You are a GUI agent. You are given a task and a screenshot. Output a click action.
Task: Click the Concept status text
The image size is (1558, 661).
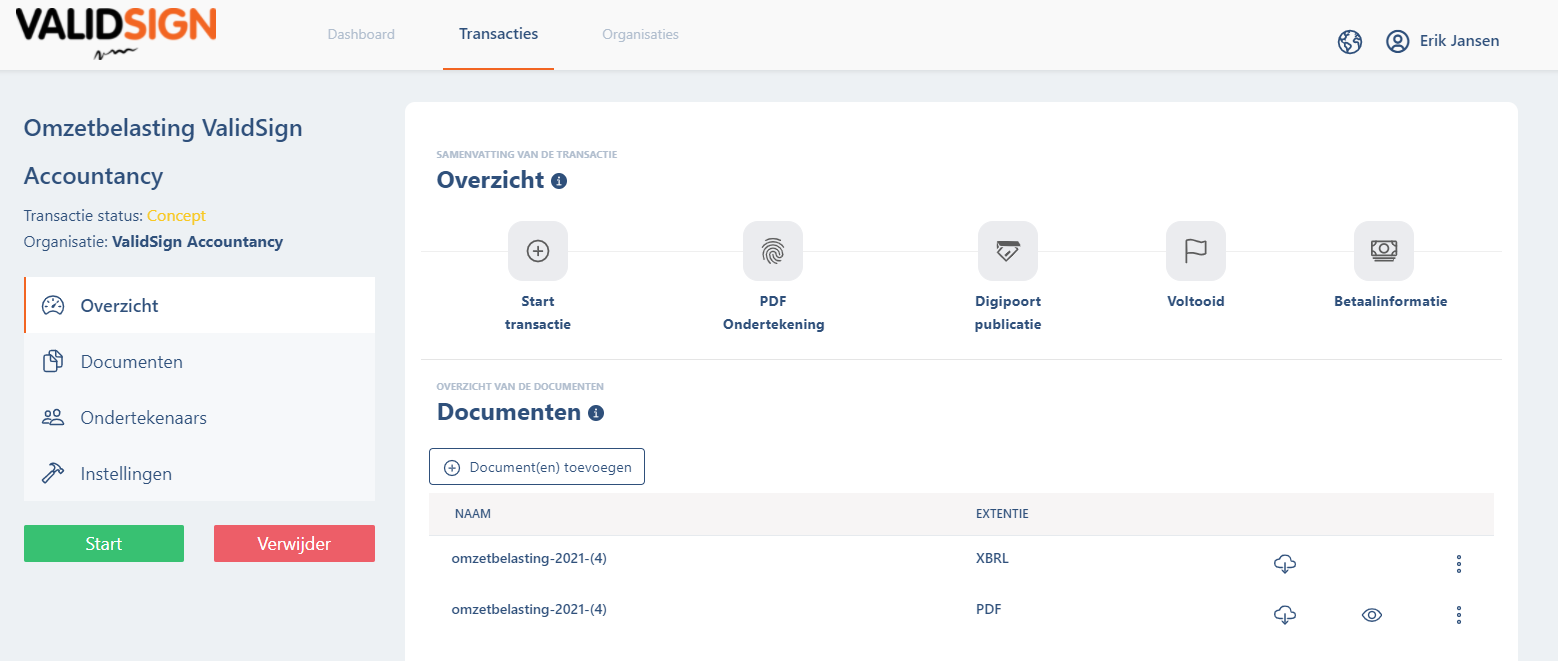tap(176, 215)
